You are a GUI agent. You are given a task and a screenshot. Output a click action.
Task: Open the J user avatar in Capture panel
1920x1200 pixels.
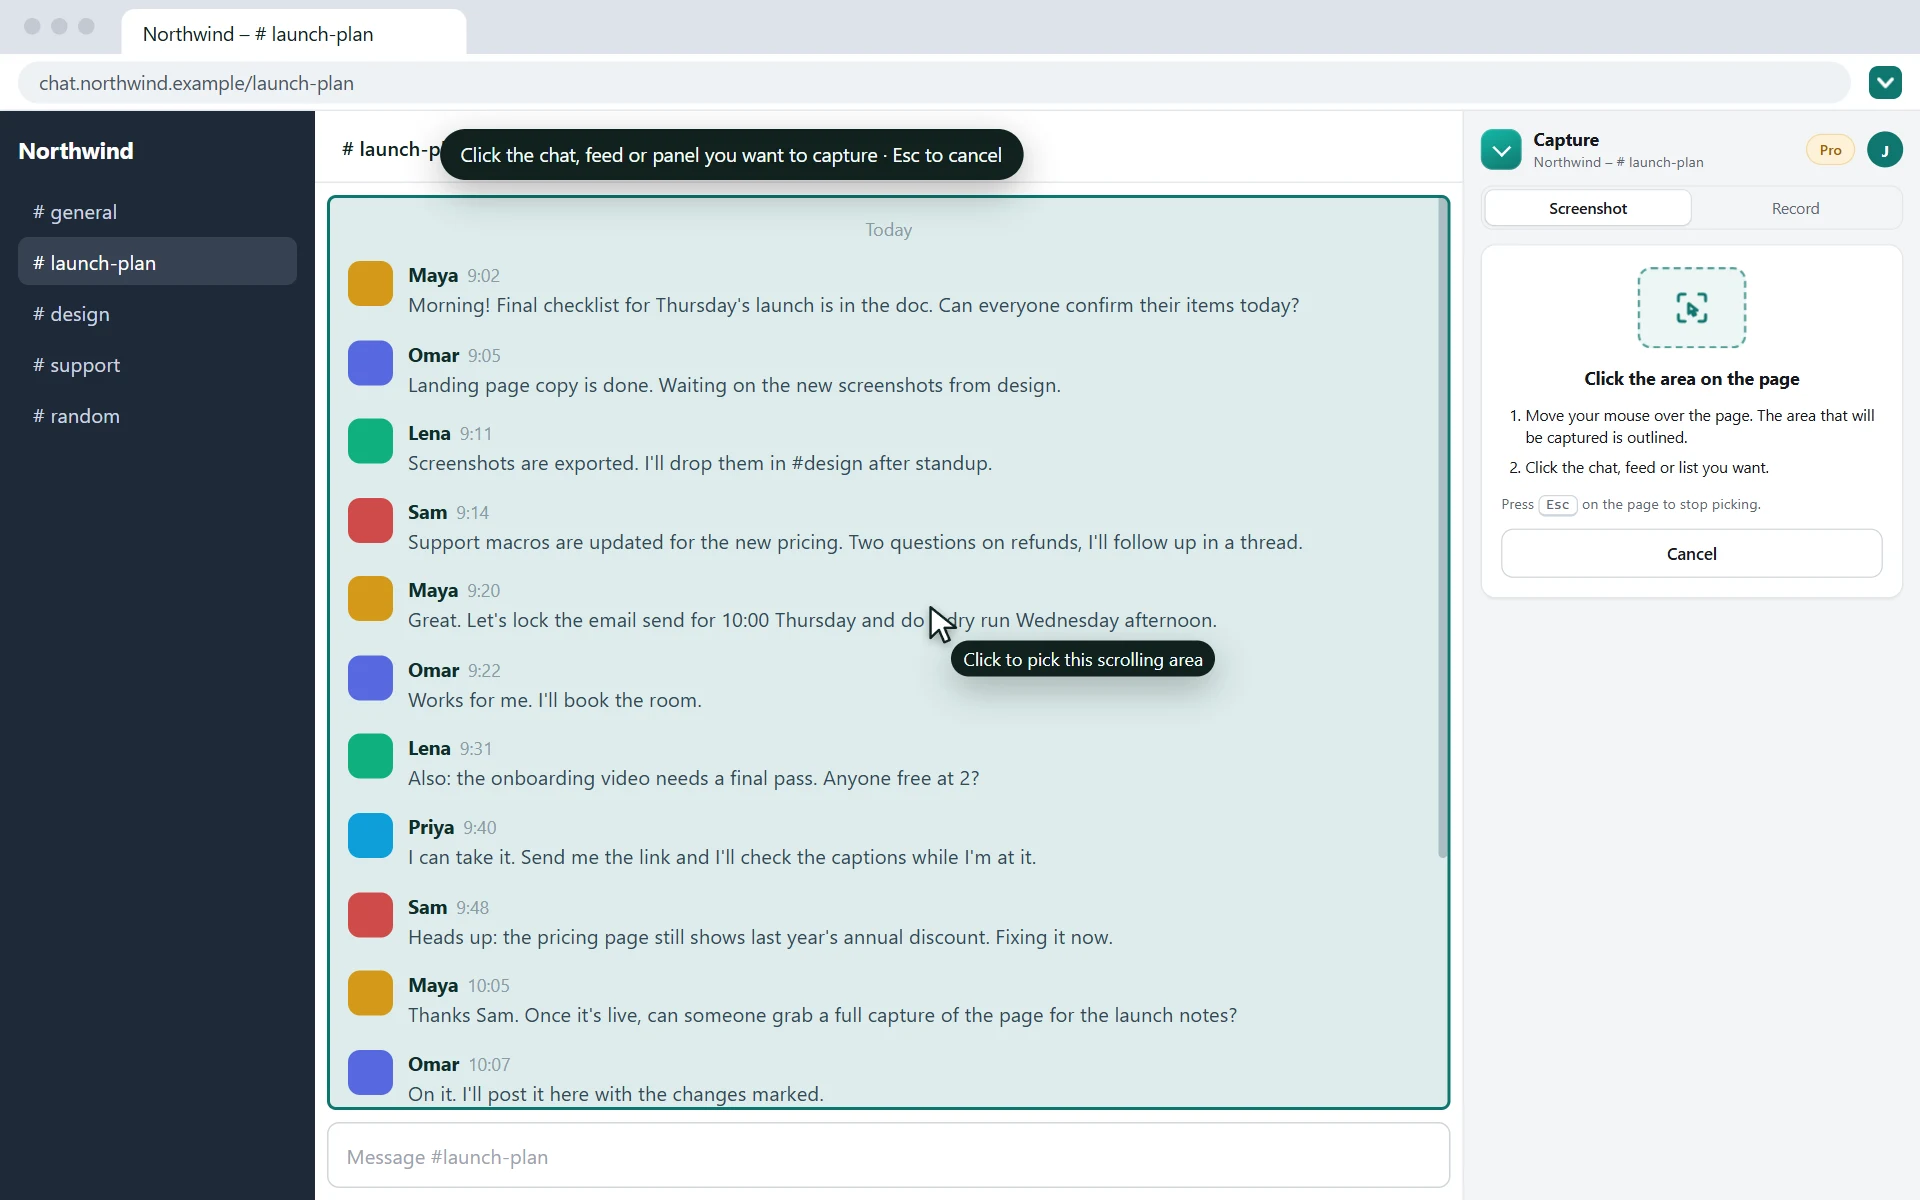coord(1885,150)
